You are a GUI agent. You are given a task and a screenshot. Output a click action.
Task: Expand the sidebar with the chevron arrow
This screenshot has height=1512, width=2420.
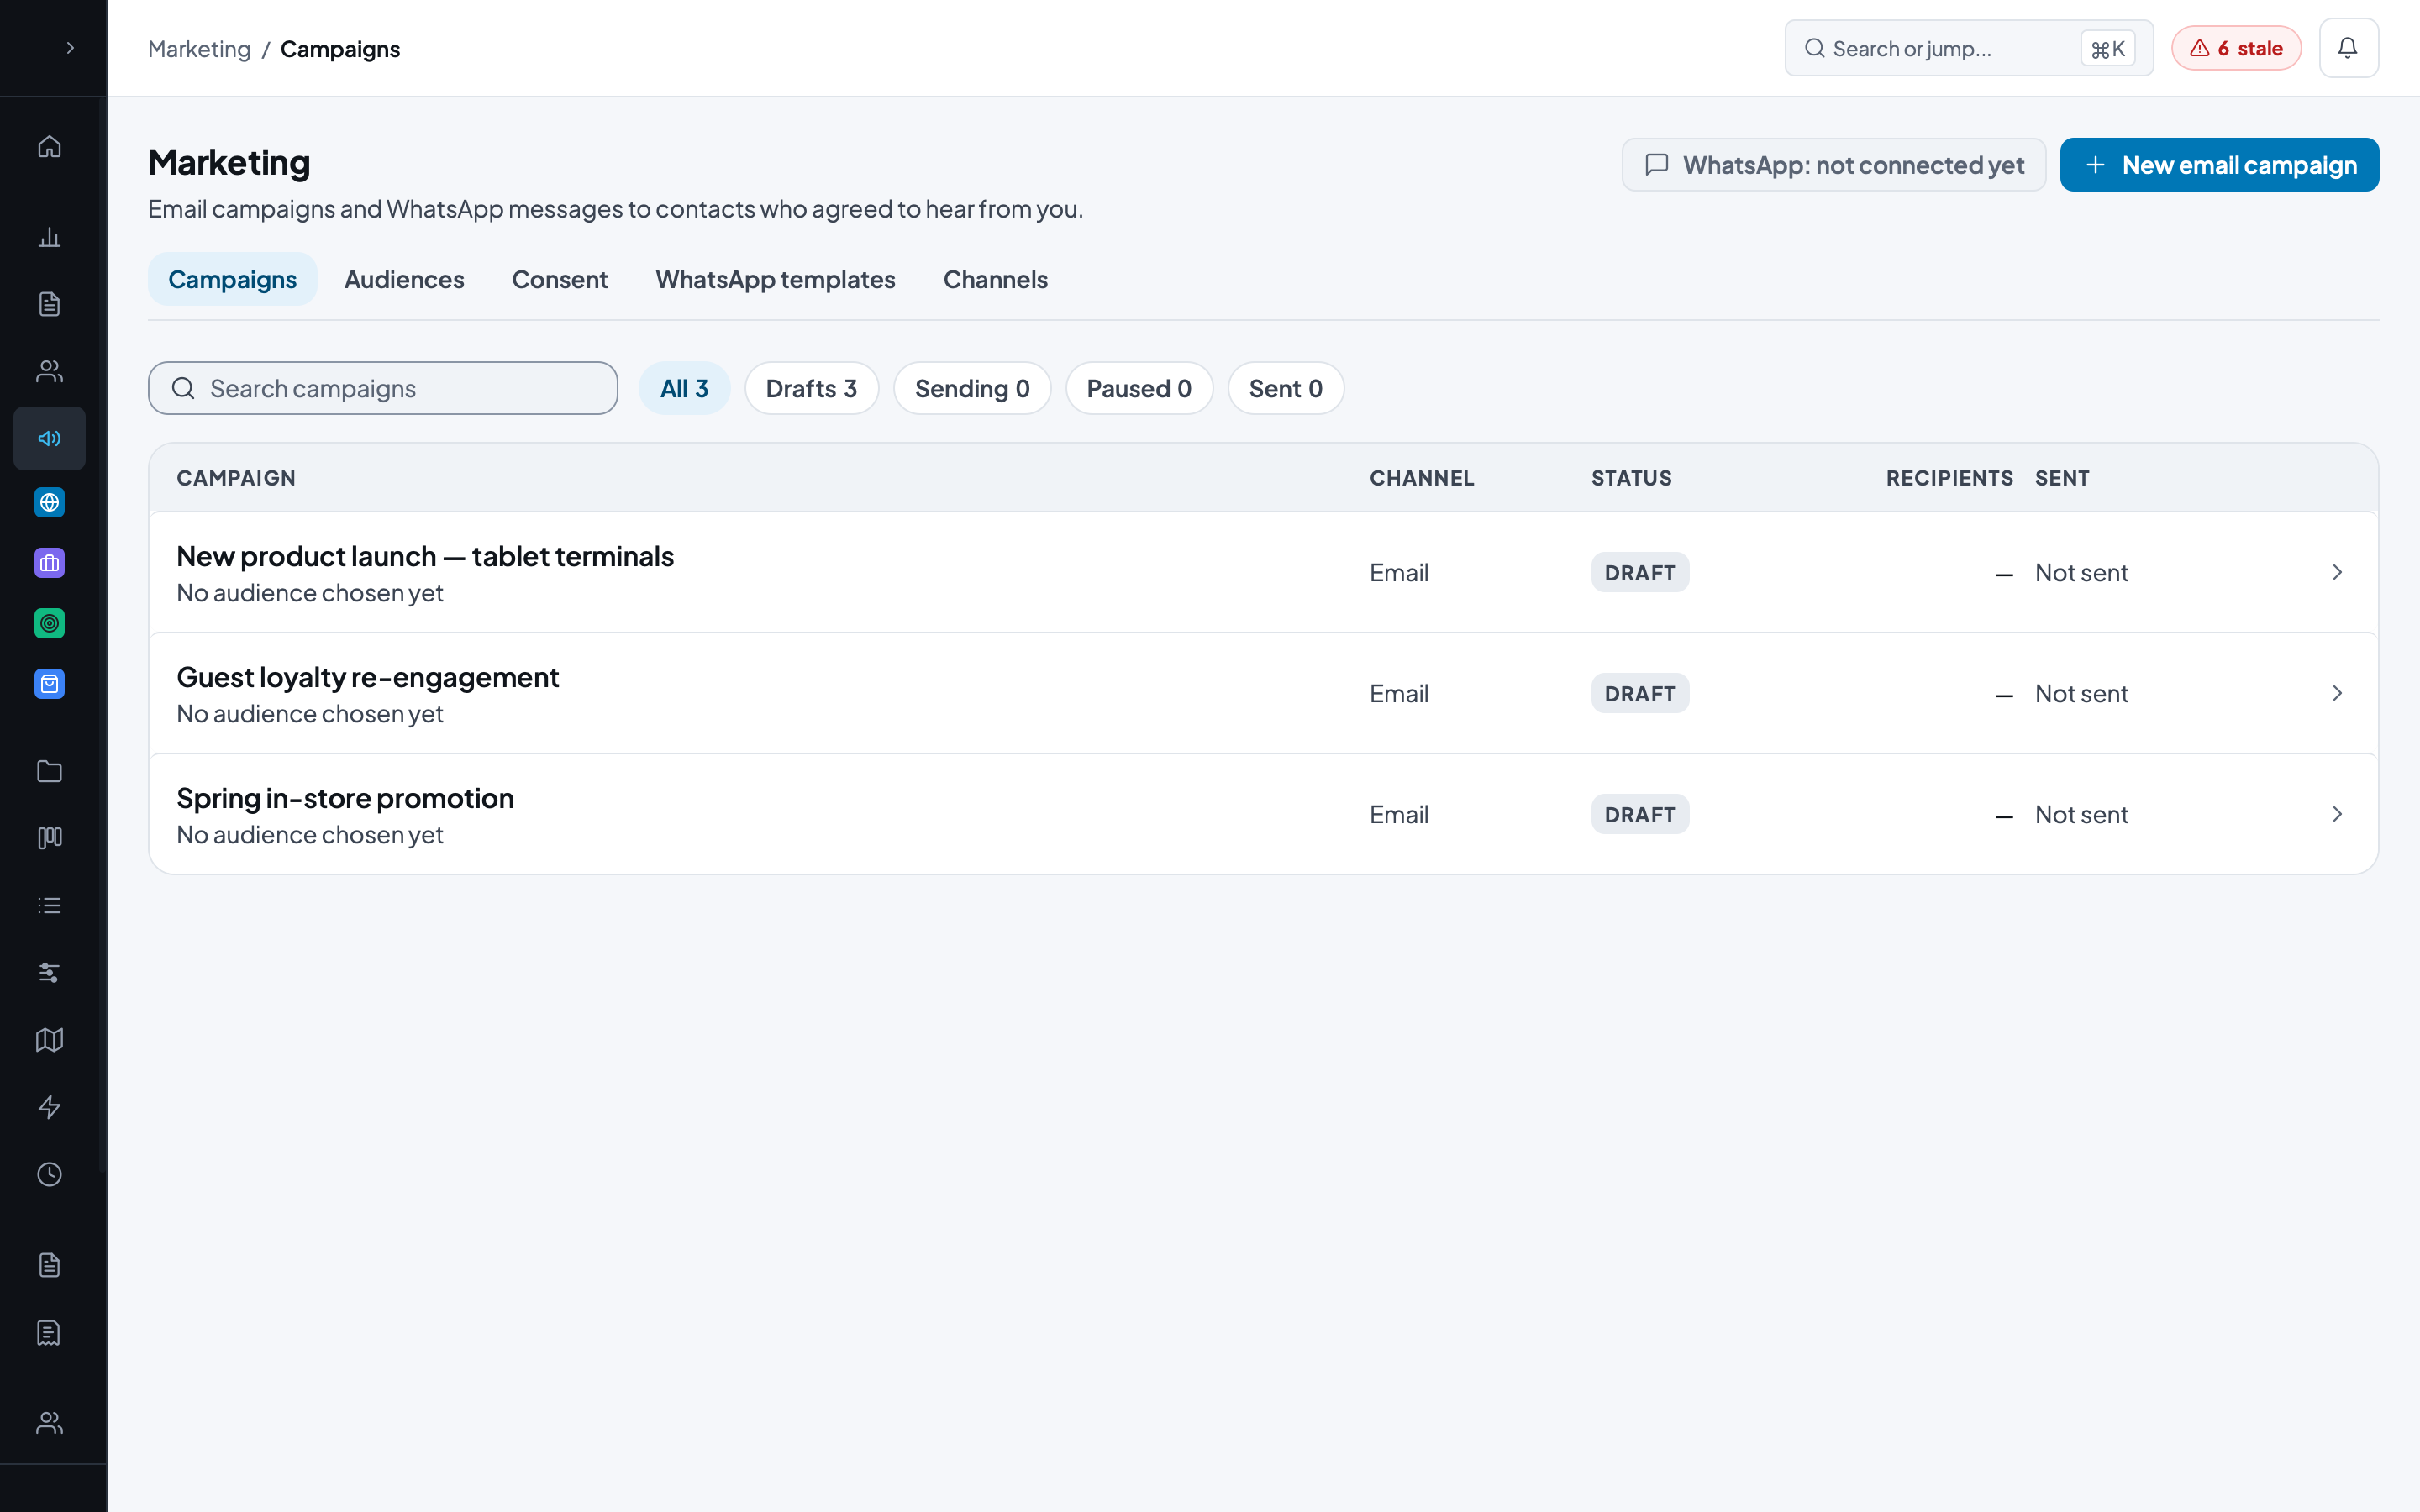pos(70,48)
